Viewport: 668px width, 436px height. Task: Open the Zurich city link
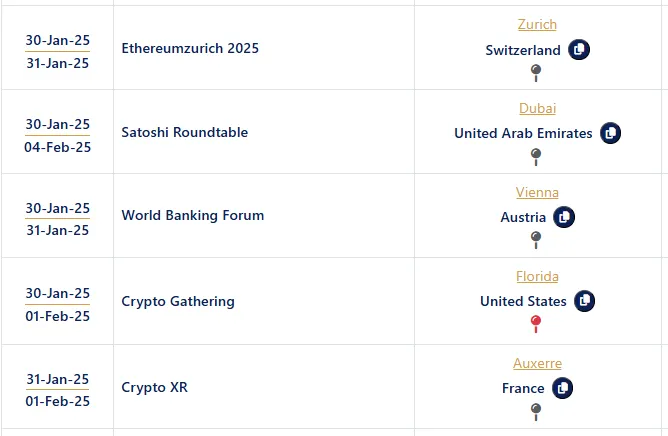tap(537, 24)
